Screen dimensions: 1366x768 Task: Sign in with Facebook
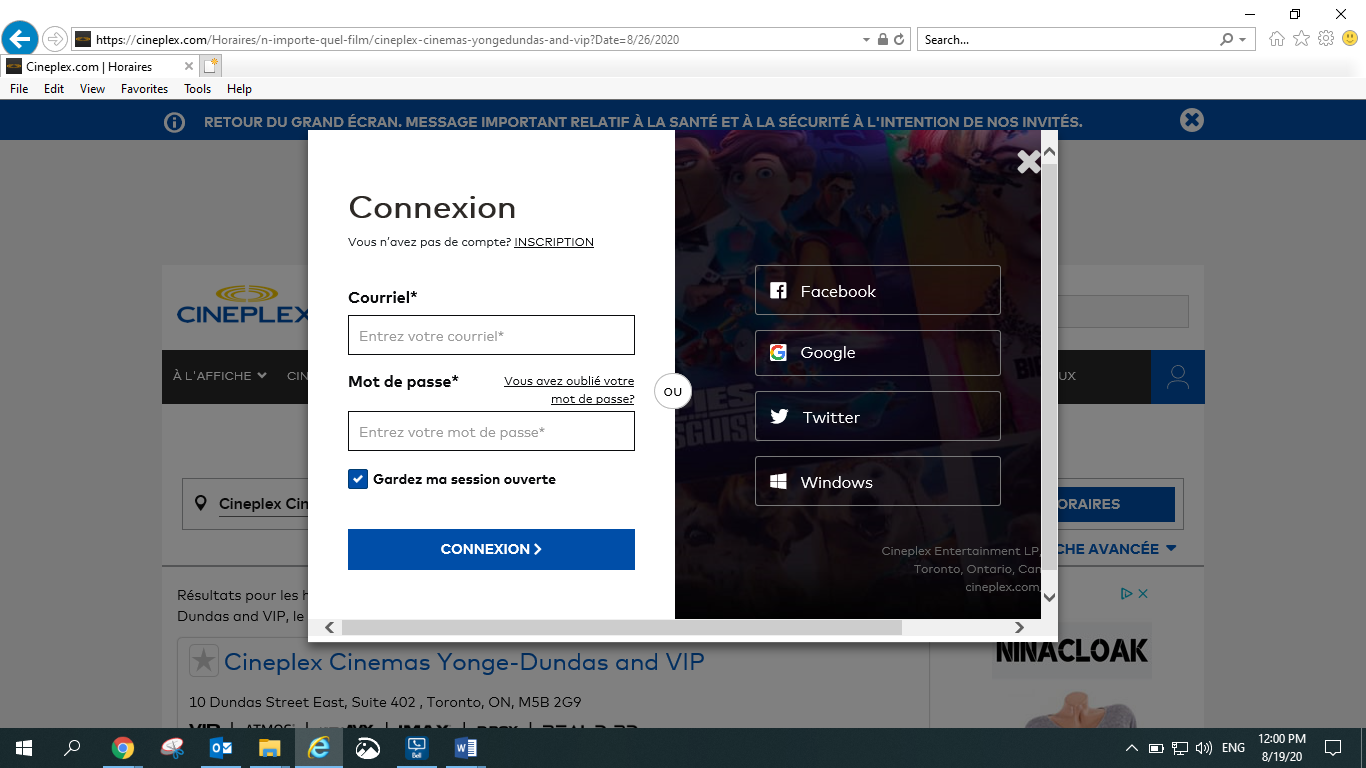coord(877,291)
